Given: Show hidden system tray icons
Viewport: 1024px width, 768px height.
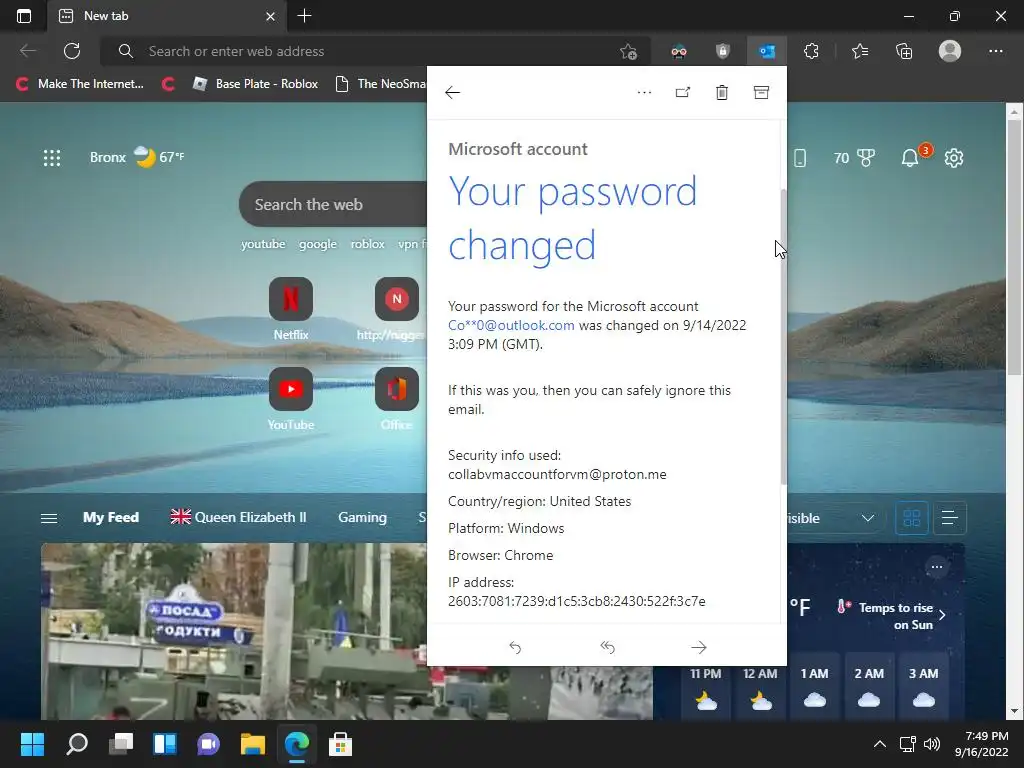Looking at the screenshot, I should click(880, 744).
